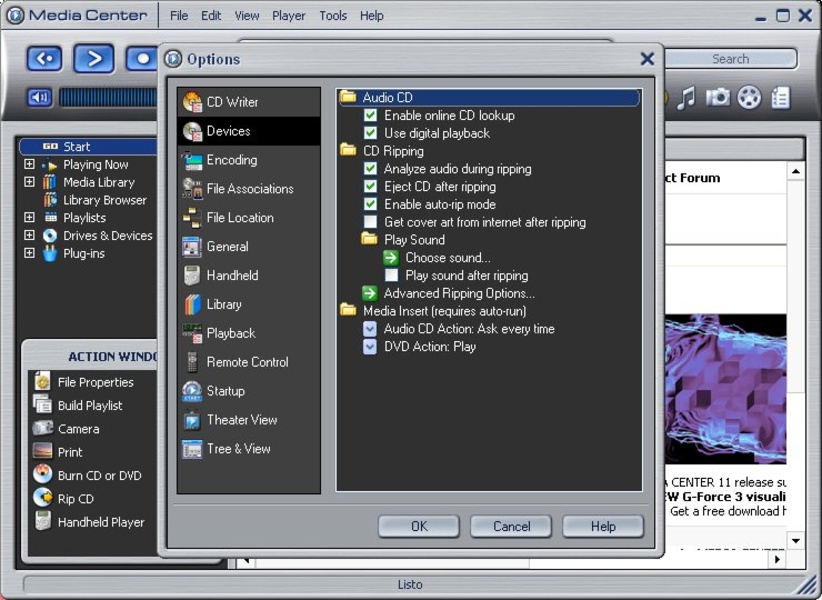Viewport: 822px width, 600px height.
Task: Expand the Playing Now tree node
Action: [29, 165]
